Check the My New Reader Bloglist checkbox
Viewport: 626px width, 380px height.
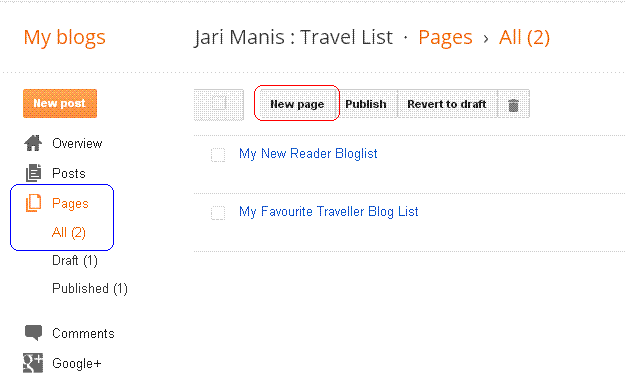click(218, 155)
